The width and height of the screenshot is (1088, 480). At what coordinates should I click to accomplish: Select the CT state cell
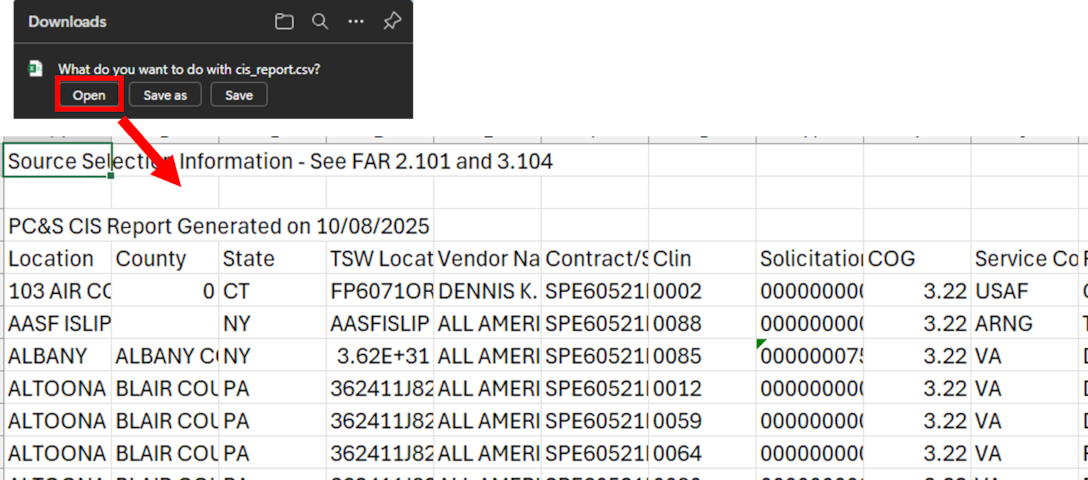(273, 291)
